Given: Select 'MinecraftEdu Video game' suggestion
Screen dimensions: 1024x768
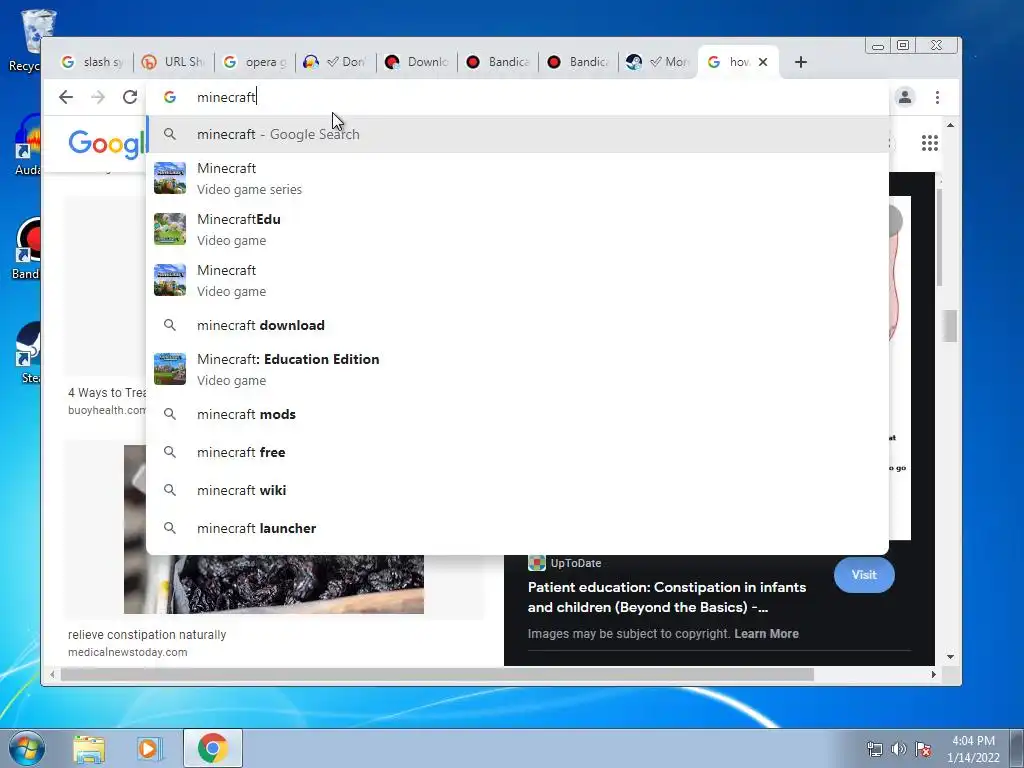Looking at the screenshot, I should point(517,229).
